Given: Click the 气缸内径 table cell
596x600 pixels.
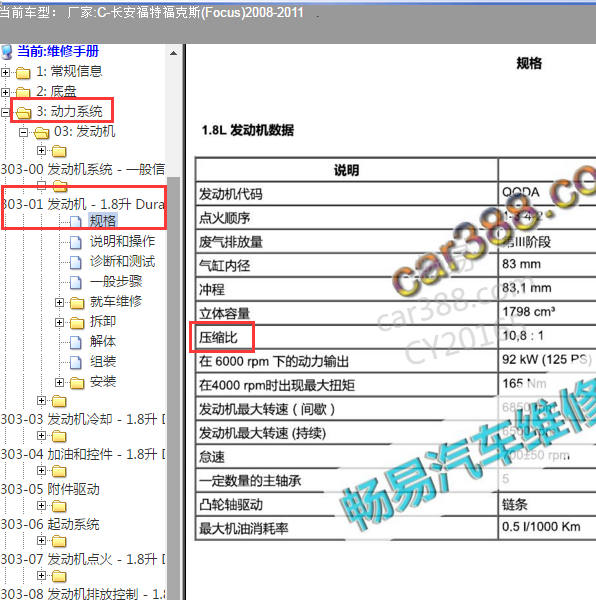Looking at the screenshot, I should [x=347, y=265].
